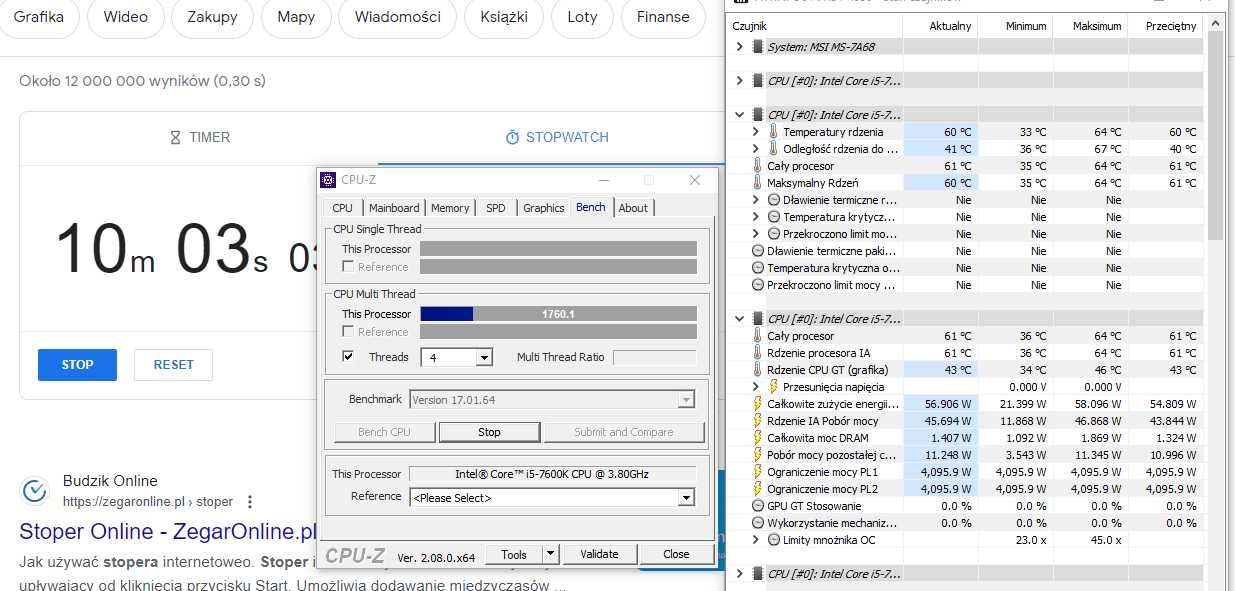Image resolution: width=1235 pixels, height=591 pixels.
Task: Click the thermometer icon beside Temperatury rdzenia
Action: pyautogui.click(x=773, y=132)
